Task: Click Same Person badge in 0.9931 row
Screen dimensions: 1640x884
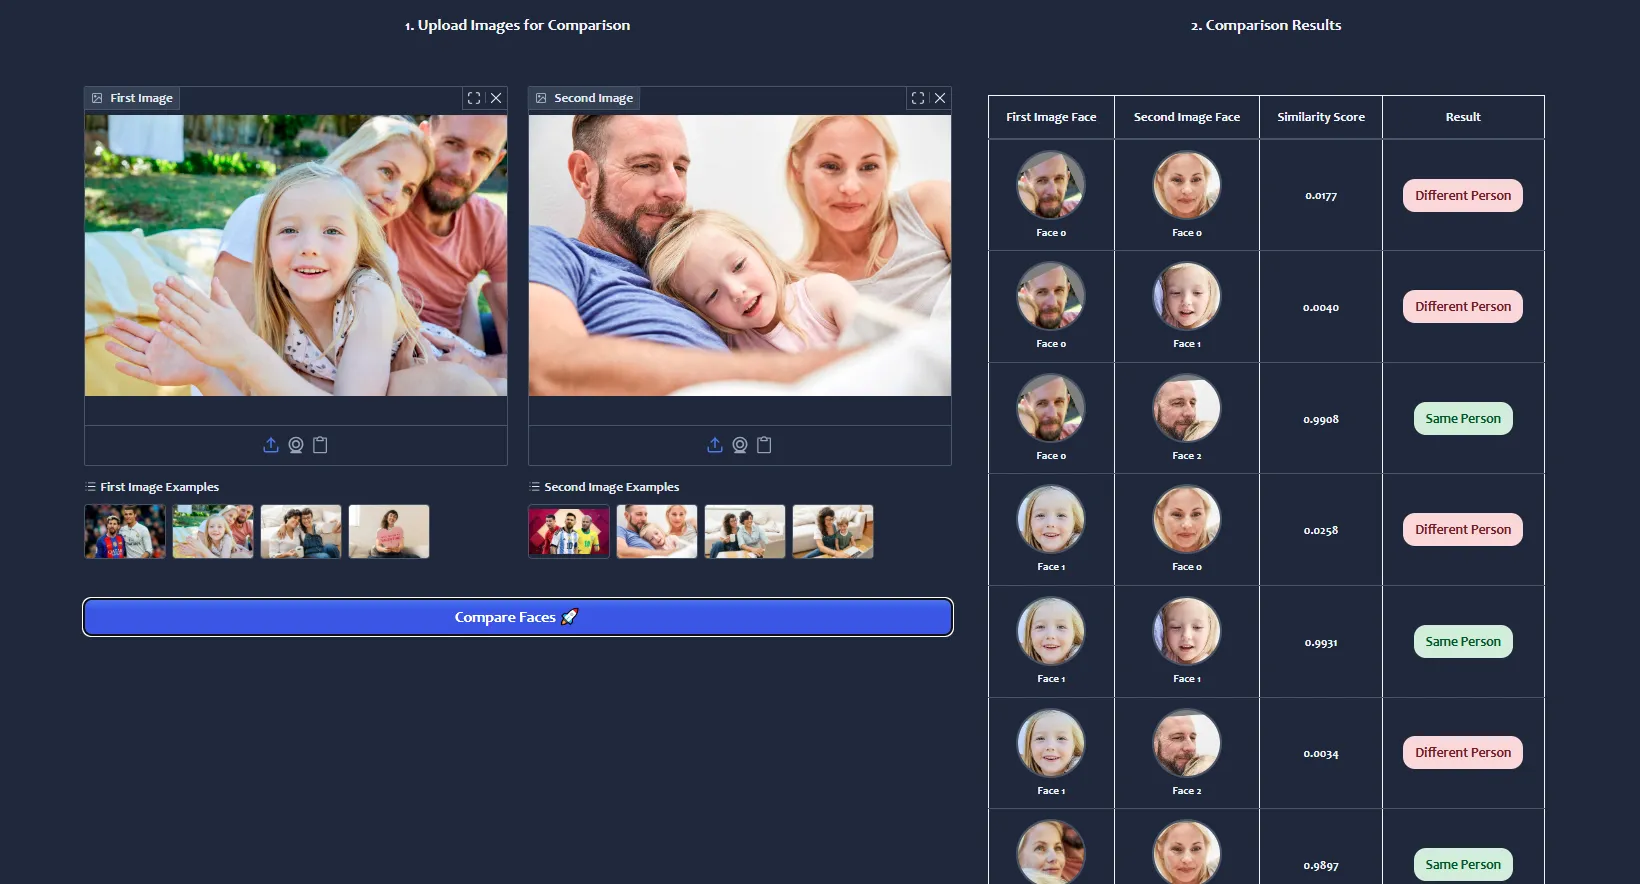Action: pos(1463,641)
